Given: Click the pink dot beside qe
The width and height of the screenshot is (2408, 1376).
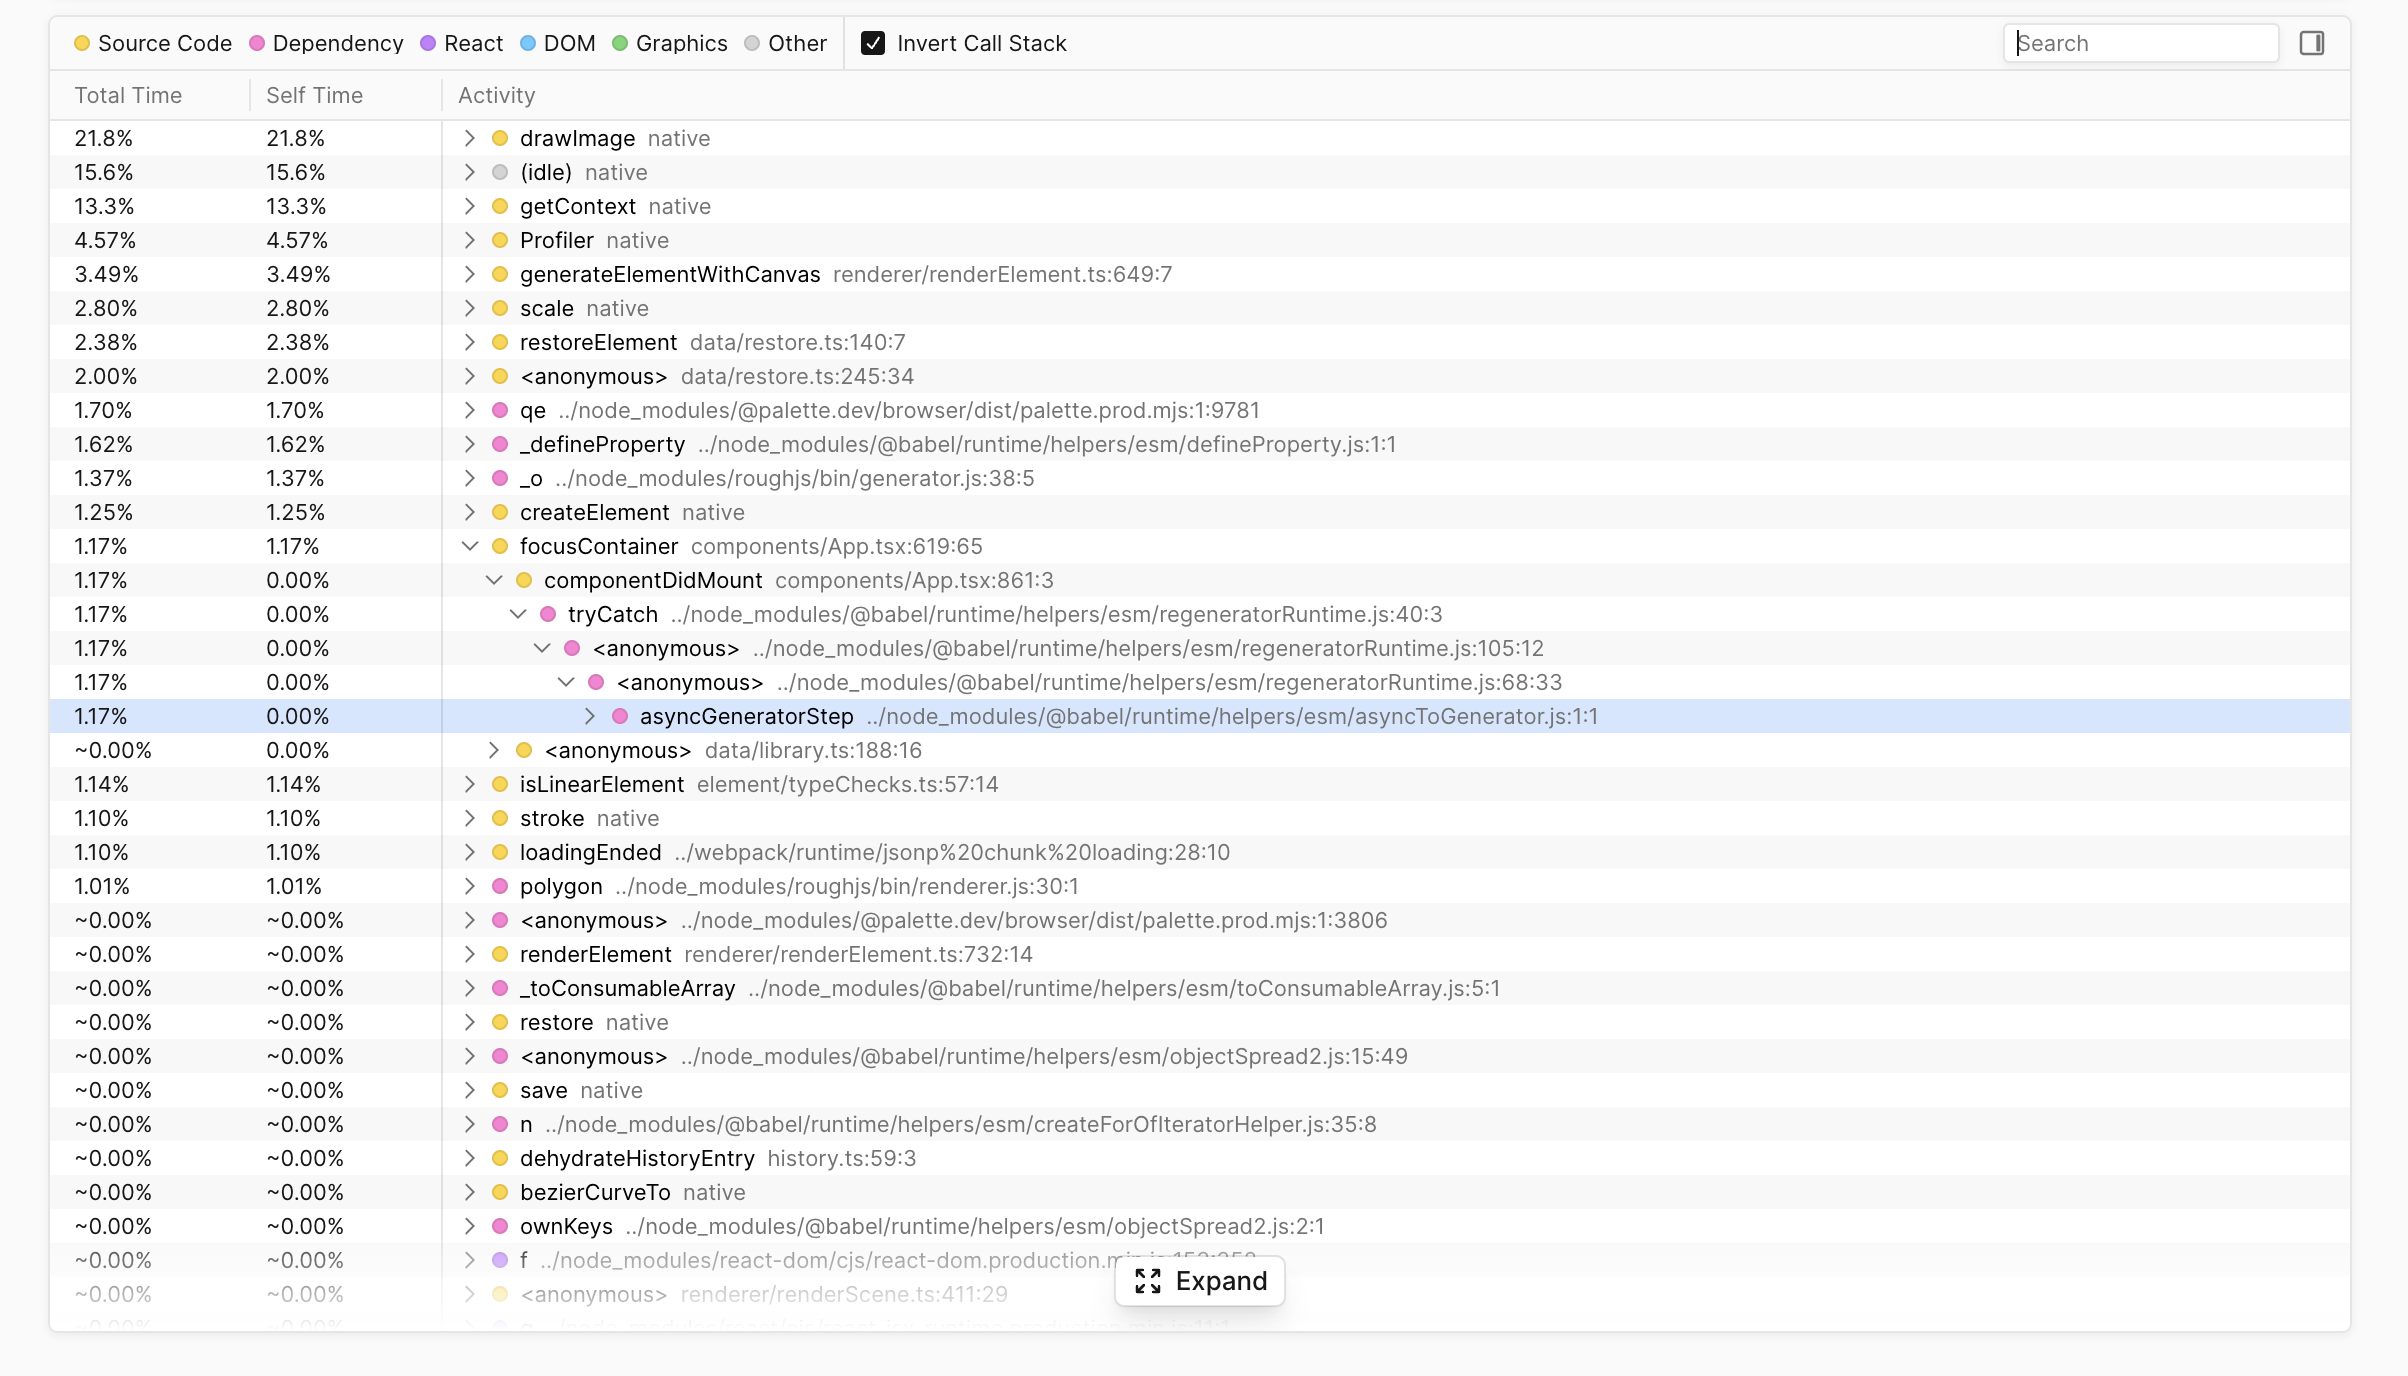Looking at the screenshot, I should [500, 410].
